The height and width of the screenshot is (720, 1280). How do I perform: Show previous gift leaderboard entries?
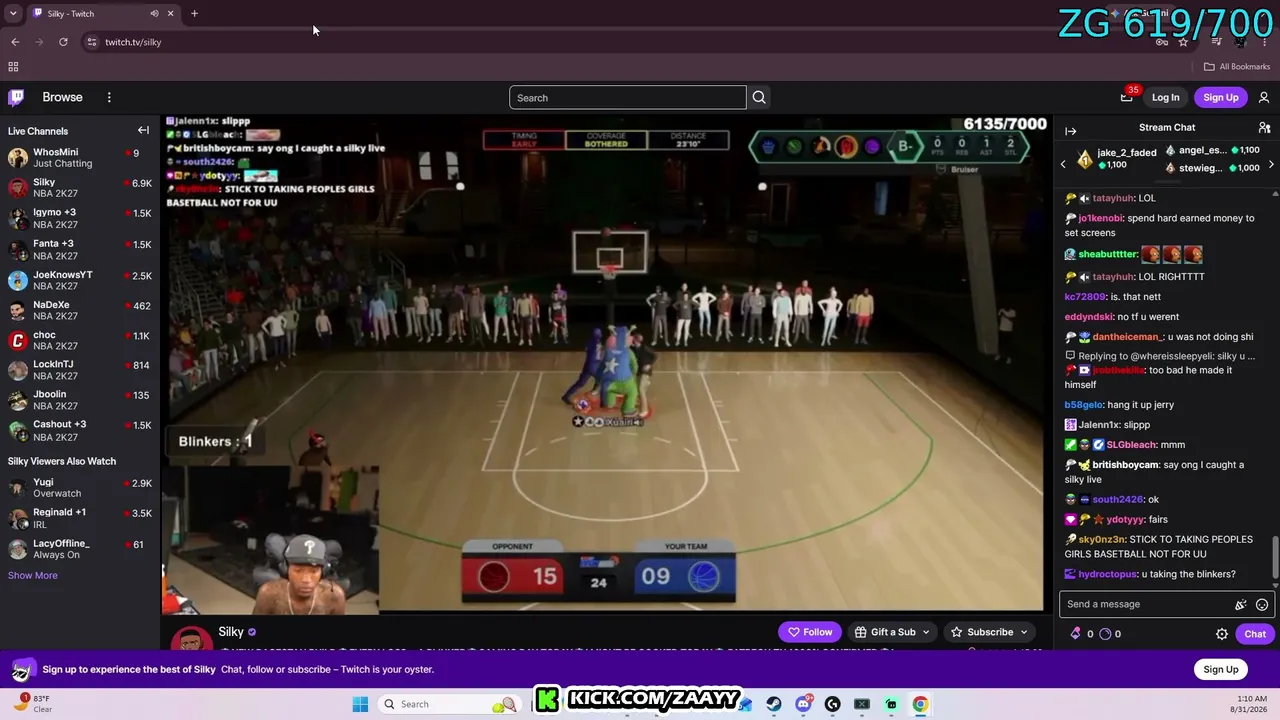(x=1063, y=163)
